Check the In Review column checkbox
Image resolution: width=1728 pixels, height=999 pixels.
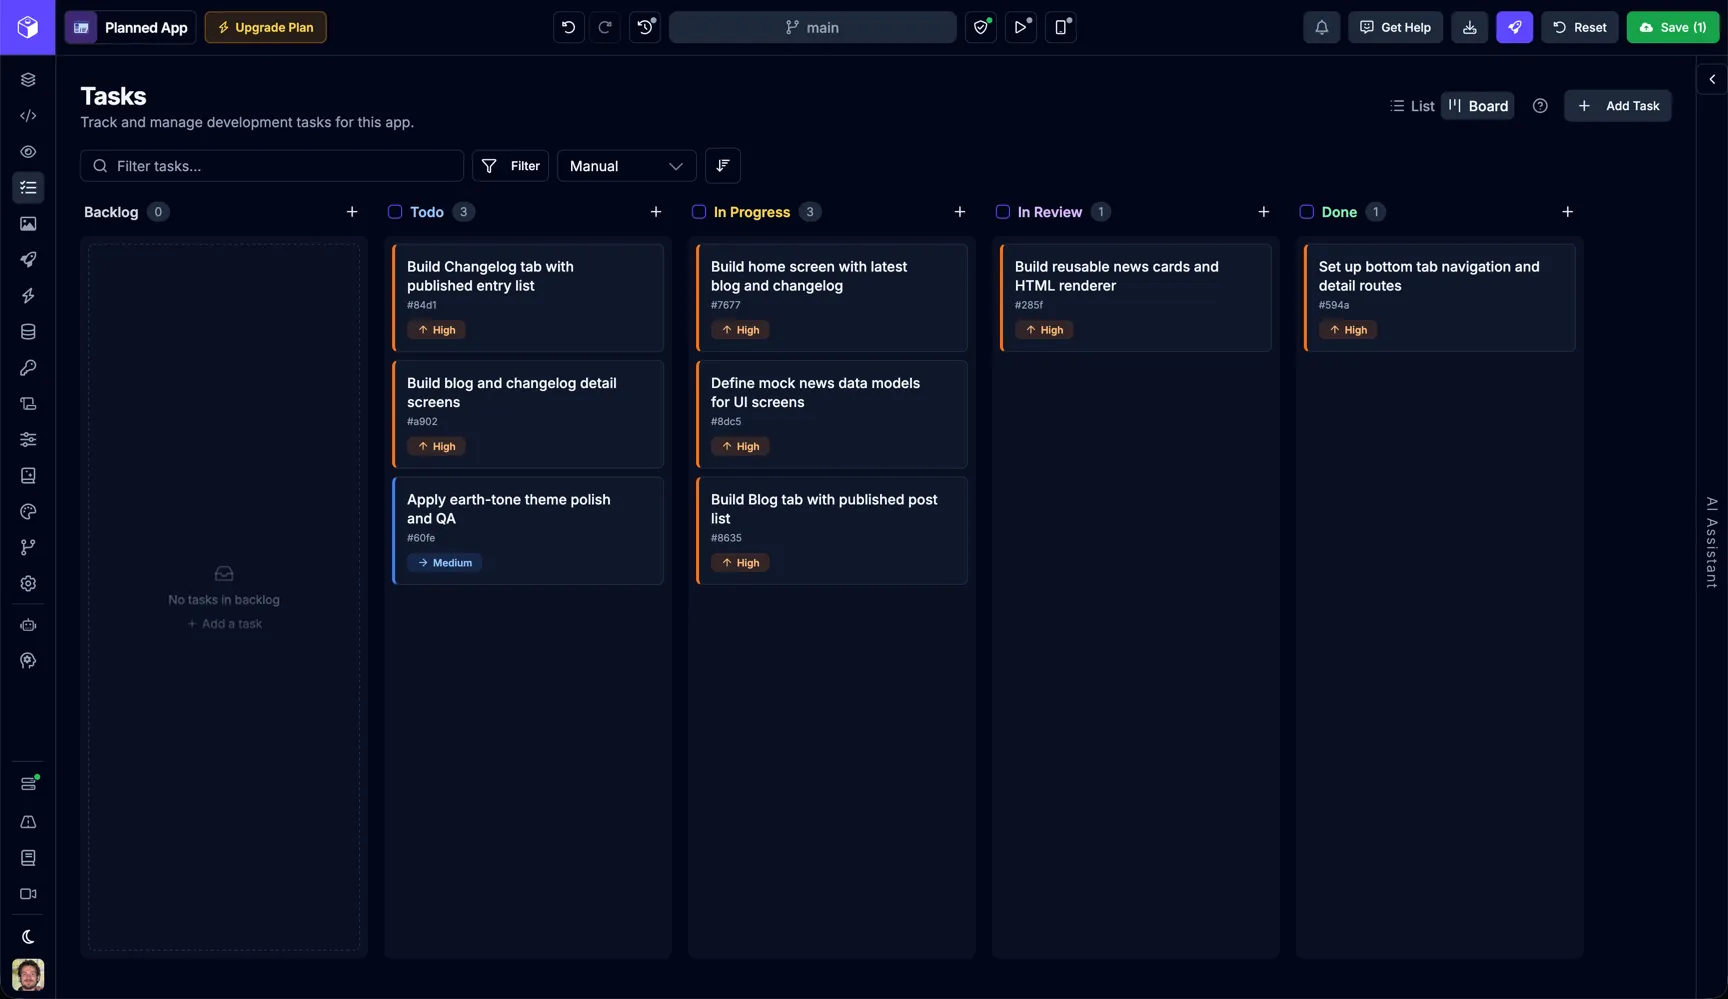tap(1003, 212)
